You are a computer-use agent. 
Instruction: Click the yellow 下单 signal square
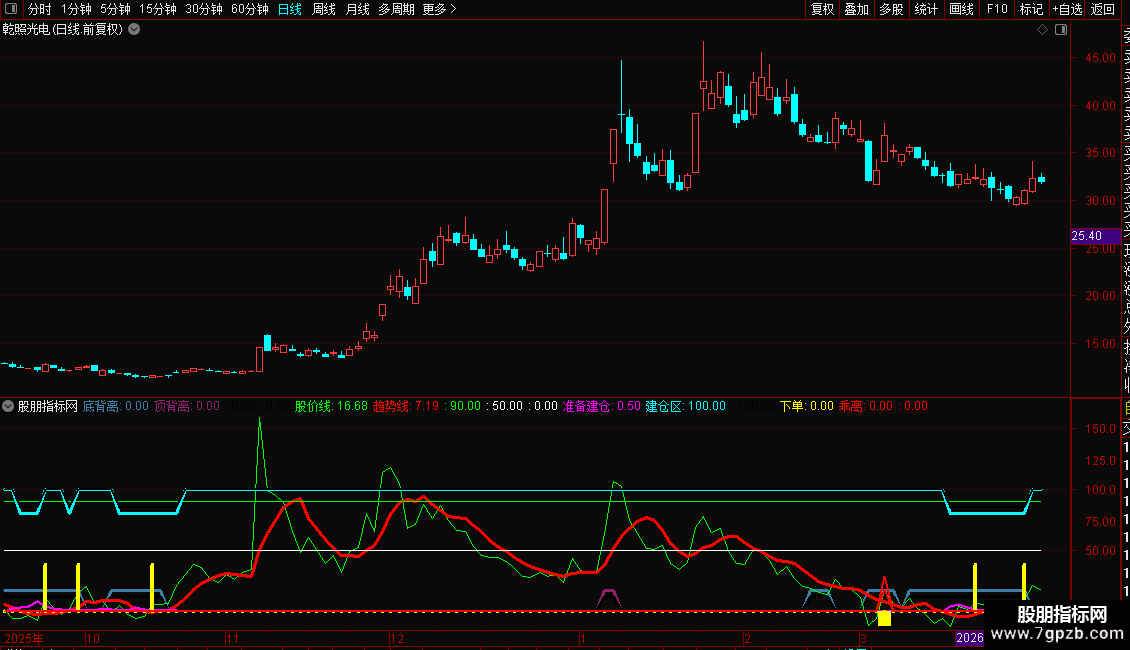tap(884, 618)
